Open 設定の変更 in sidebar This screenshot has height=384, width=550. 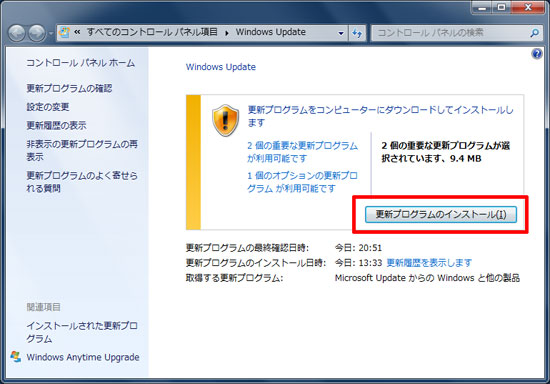pyautogui.click(x=48, y=107)
